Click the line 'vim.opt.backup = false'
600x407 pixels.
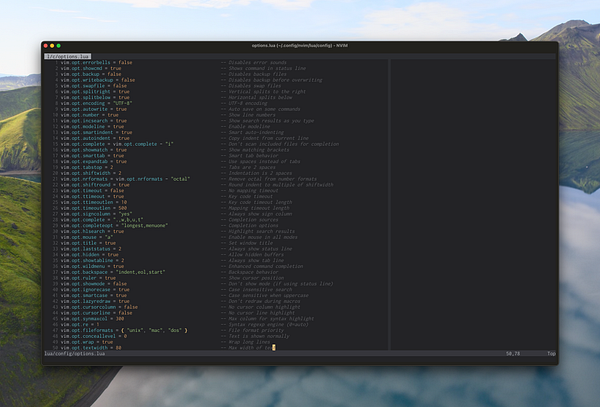tap(91, 74)
